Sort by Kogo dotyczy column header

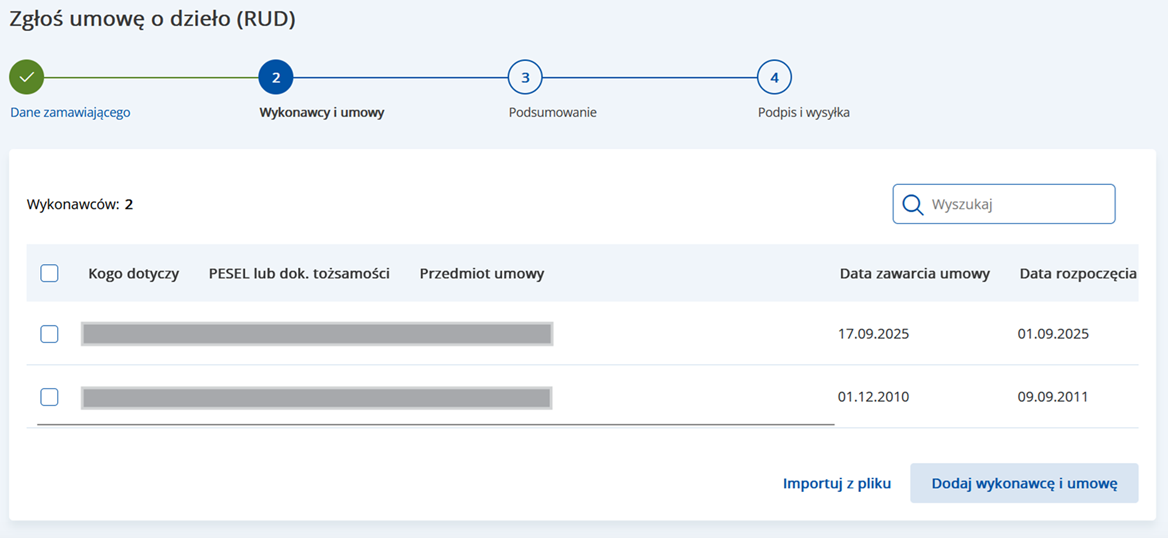[x=133, y=273]
